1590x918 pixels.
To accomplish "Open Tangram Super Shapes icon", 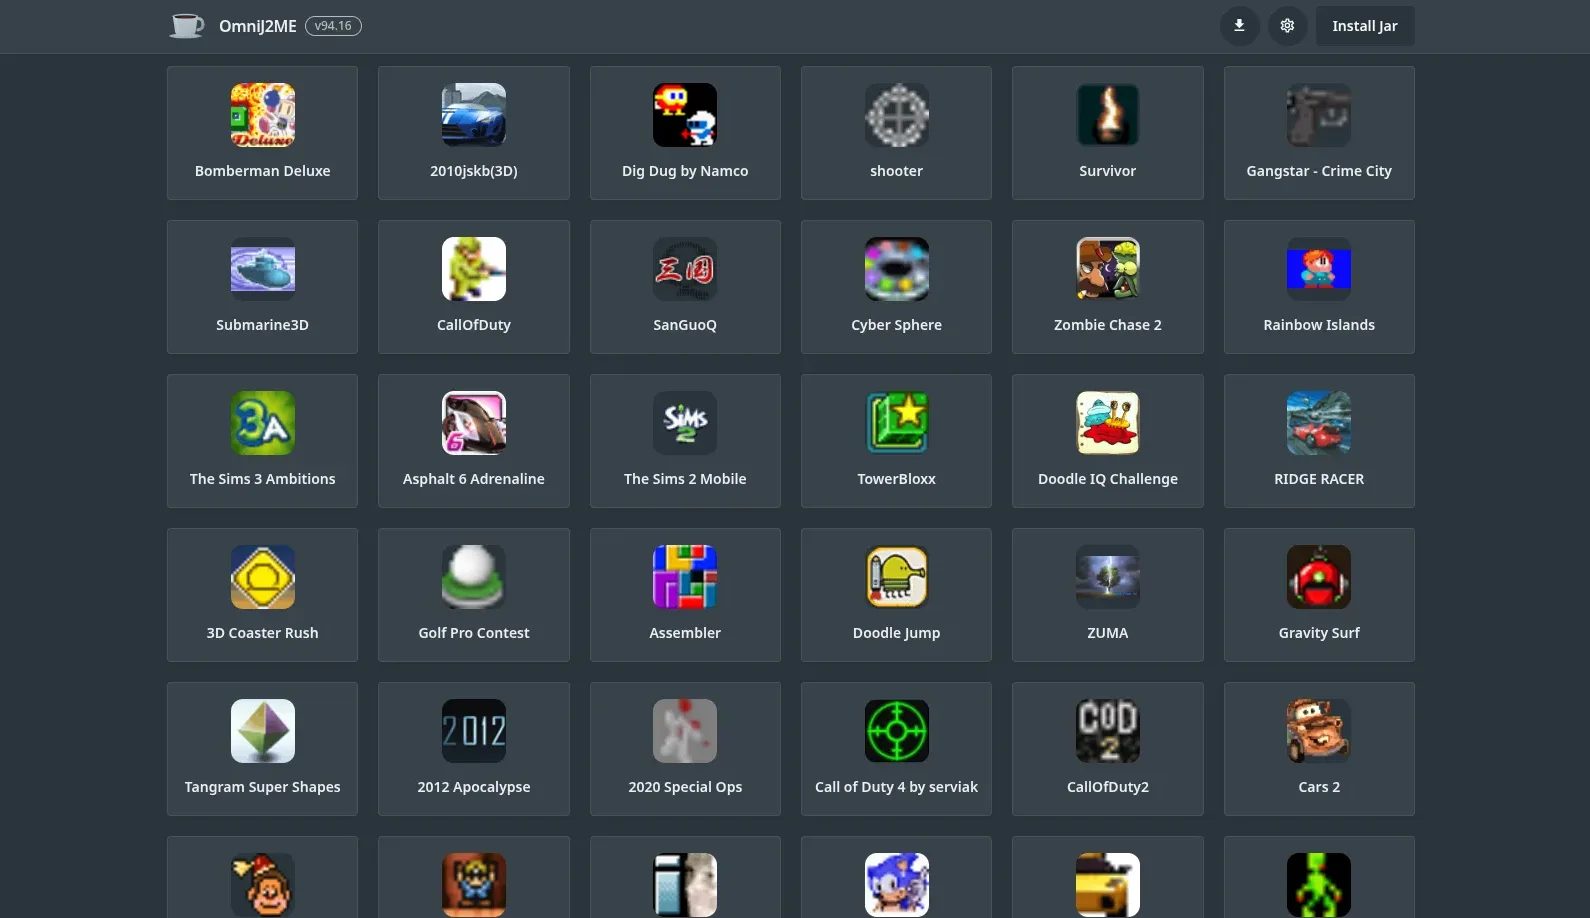I will pyautogui.click(x=262, y=731).
